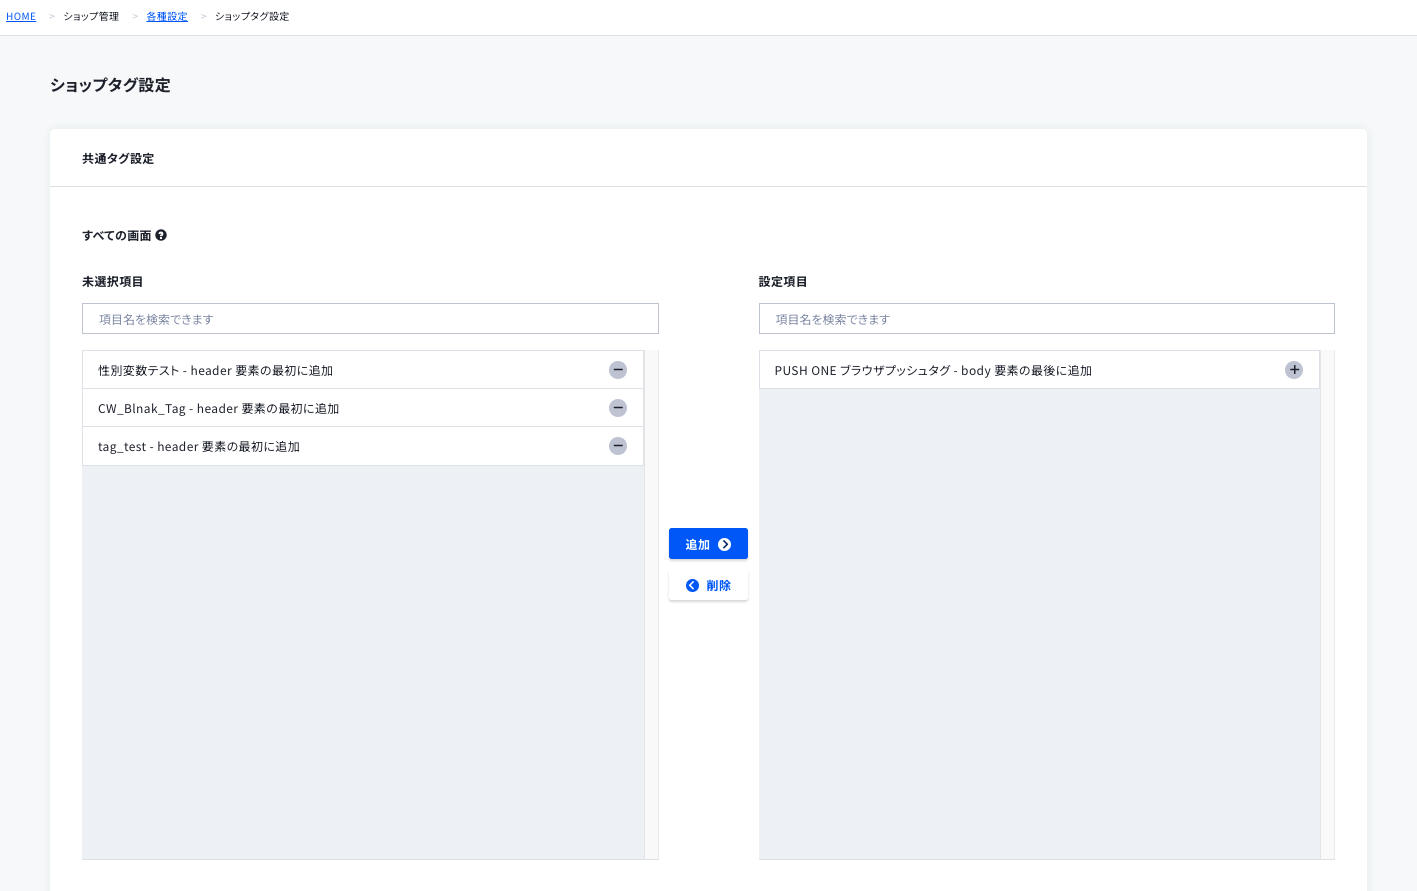Click the ショップ管理 breadcrumb entry

point(90,16)
